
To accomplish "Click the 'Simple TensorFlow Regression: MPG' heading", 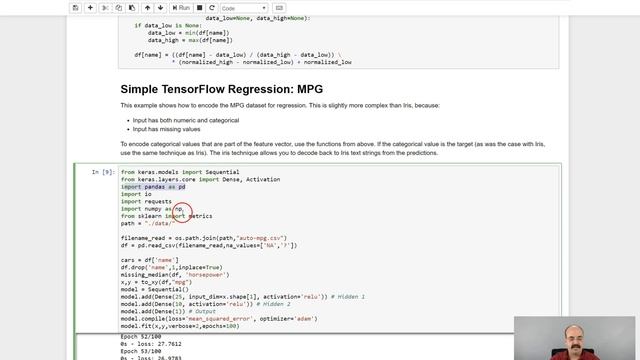I will tap(222, 89).
